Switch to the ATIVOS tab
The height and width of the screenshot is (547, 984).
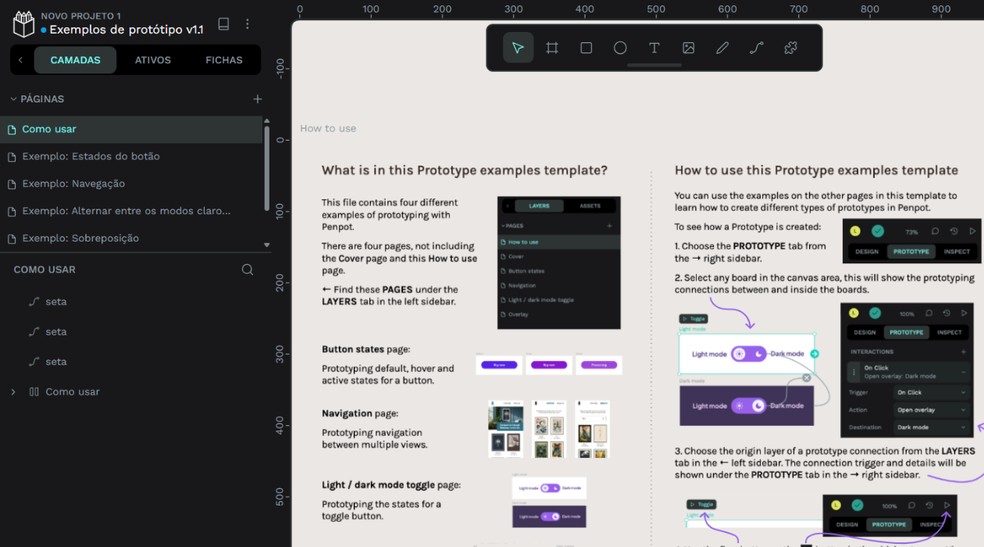click(x=152, y=60)
